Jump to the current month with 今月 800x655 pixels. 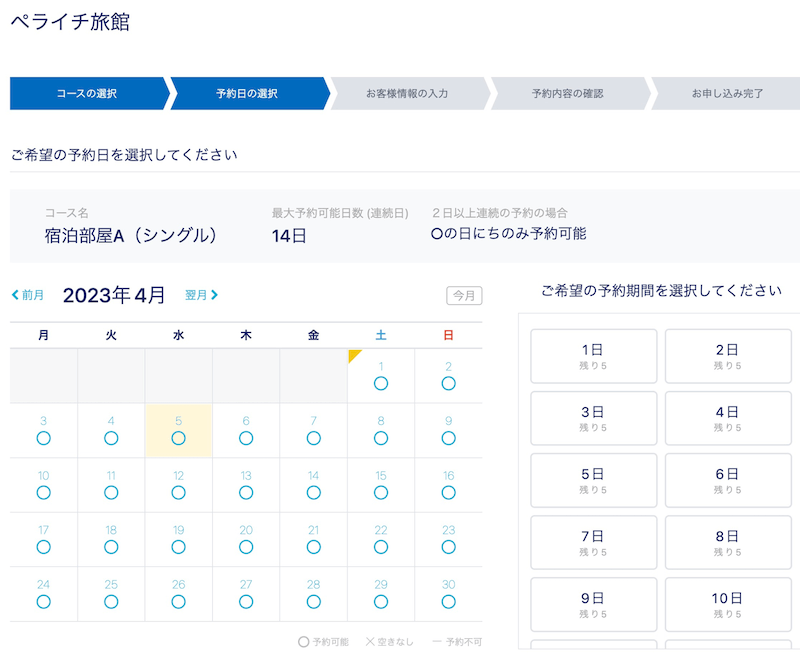click(x=464, y=296)
